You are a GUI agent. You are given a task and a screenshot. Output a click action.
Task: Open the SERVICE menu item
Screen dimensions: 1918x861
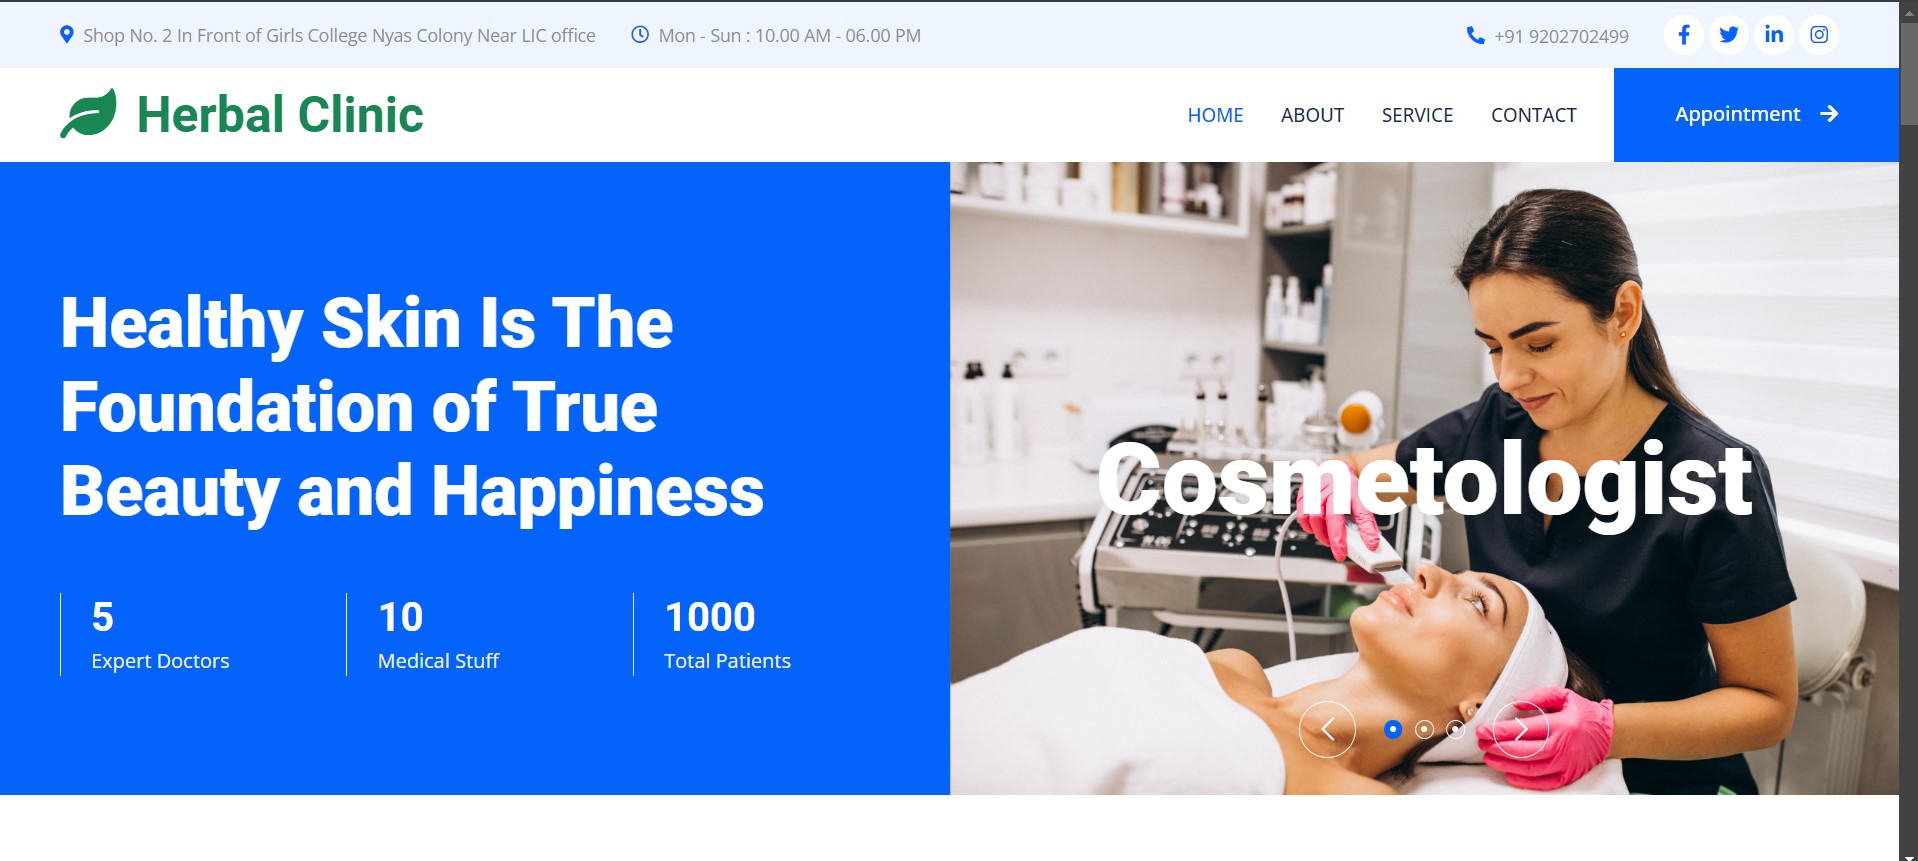pos(1417,115)
